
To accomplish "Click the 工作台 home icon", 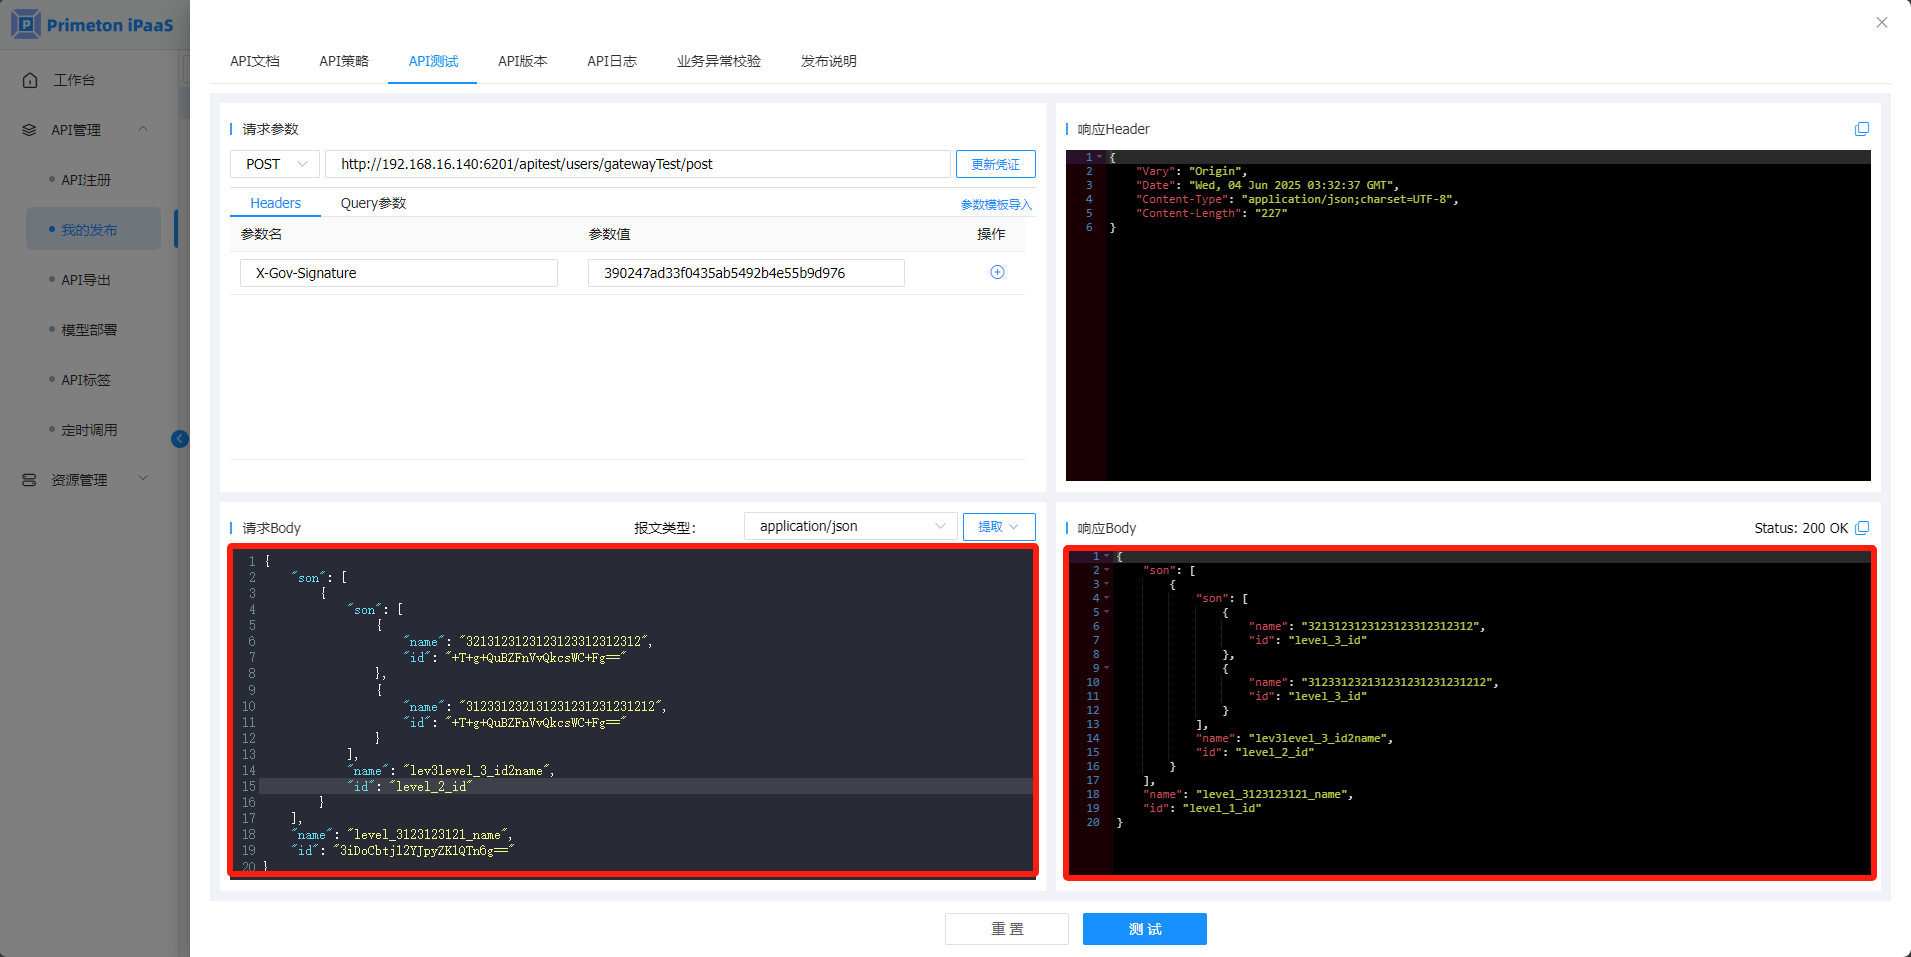I will click(x=30, y=80).
